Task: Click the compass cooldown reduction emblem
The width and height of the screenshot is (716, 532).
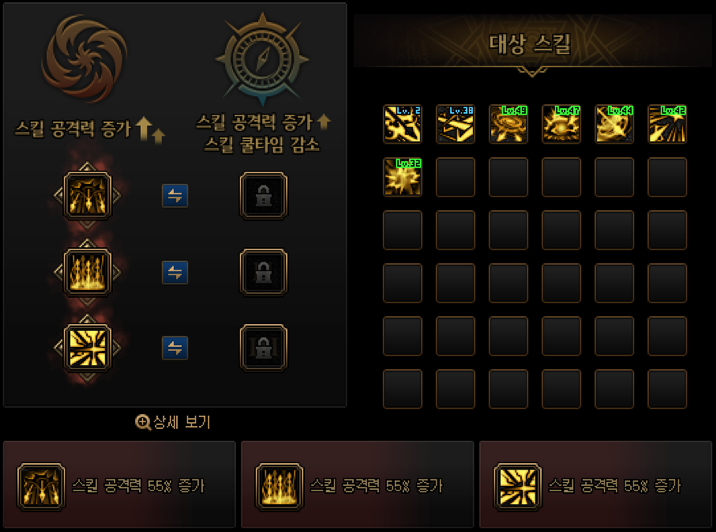Action: pos(262,59)
